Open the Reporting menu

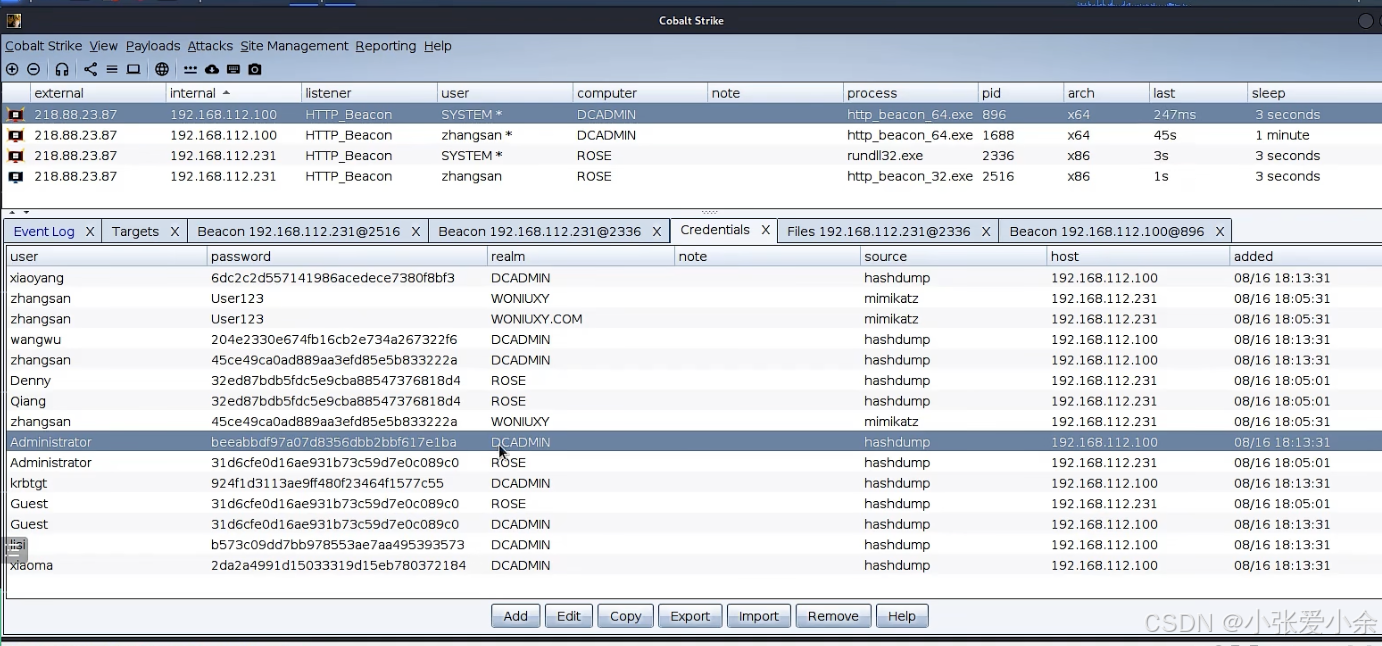coord(385,46)
